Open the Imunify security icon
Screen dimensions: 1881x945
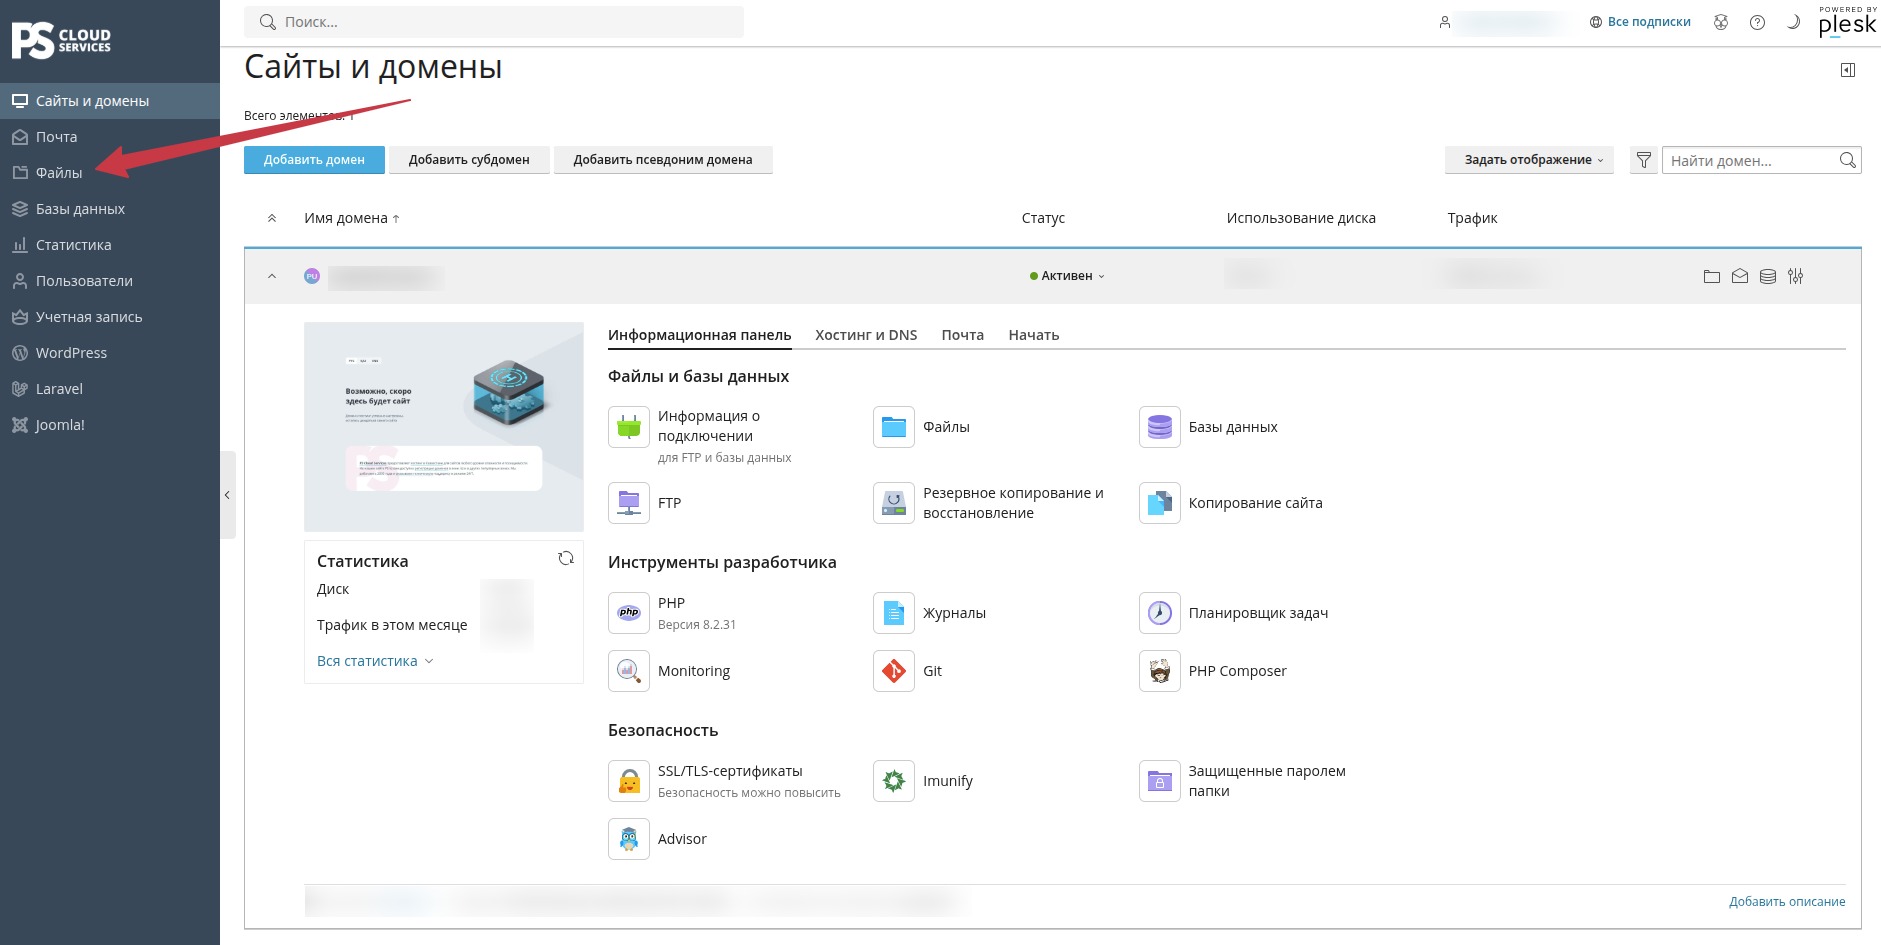893,781
